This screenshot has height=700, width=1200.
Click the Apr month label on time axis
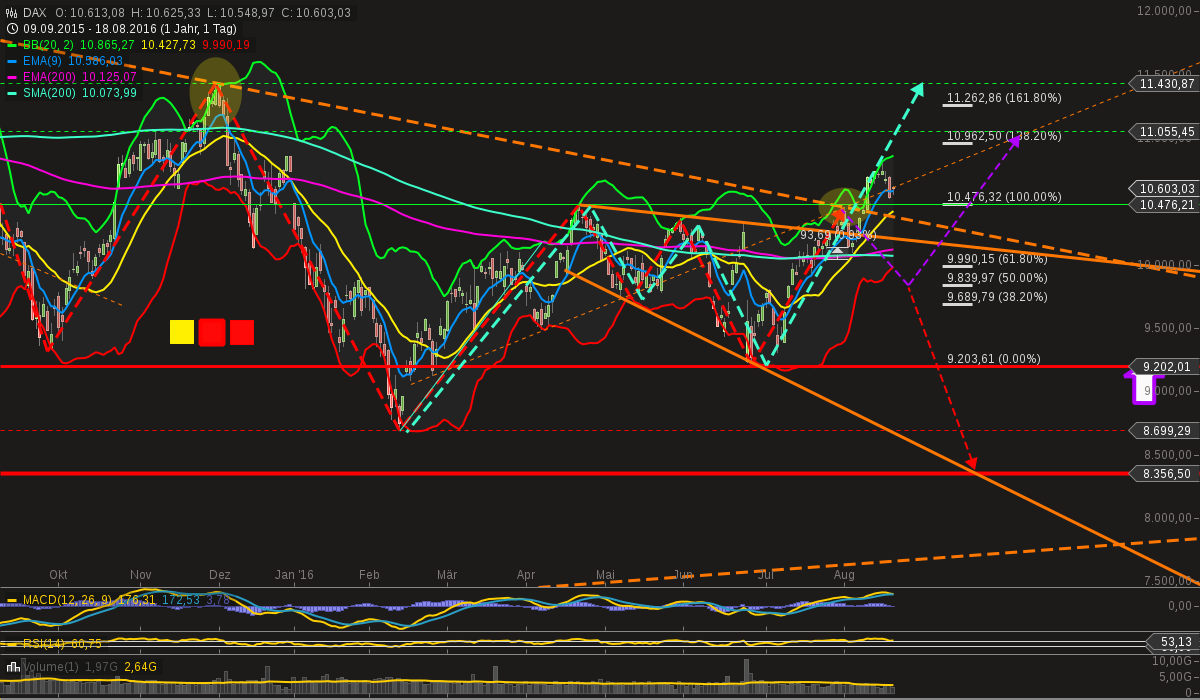[x=526, y=575]
